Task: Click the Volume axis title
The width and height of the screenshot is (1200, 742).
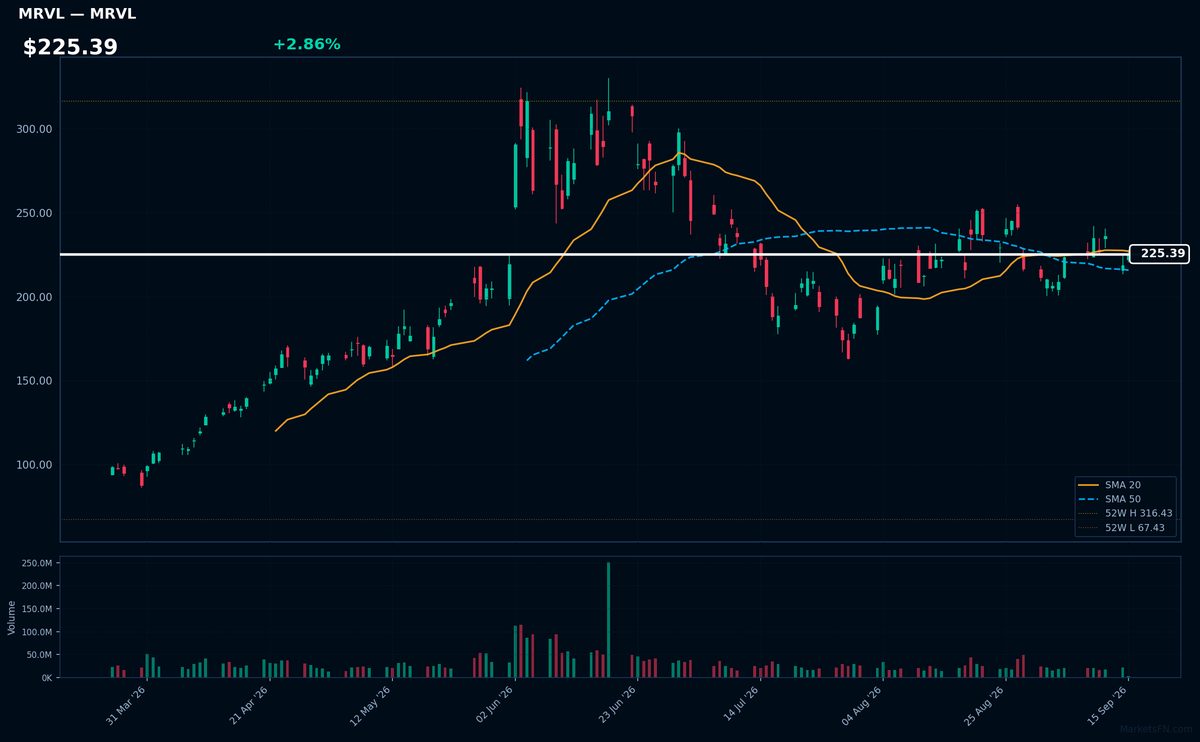Action: tap(12, 617)
